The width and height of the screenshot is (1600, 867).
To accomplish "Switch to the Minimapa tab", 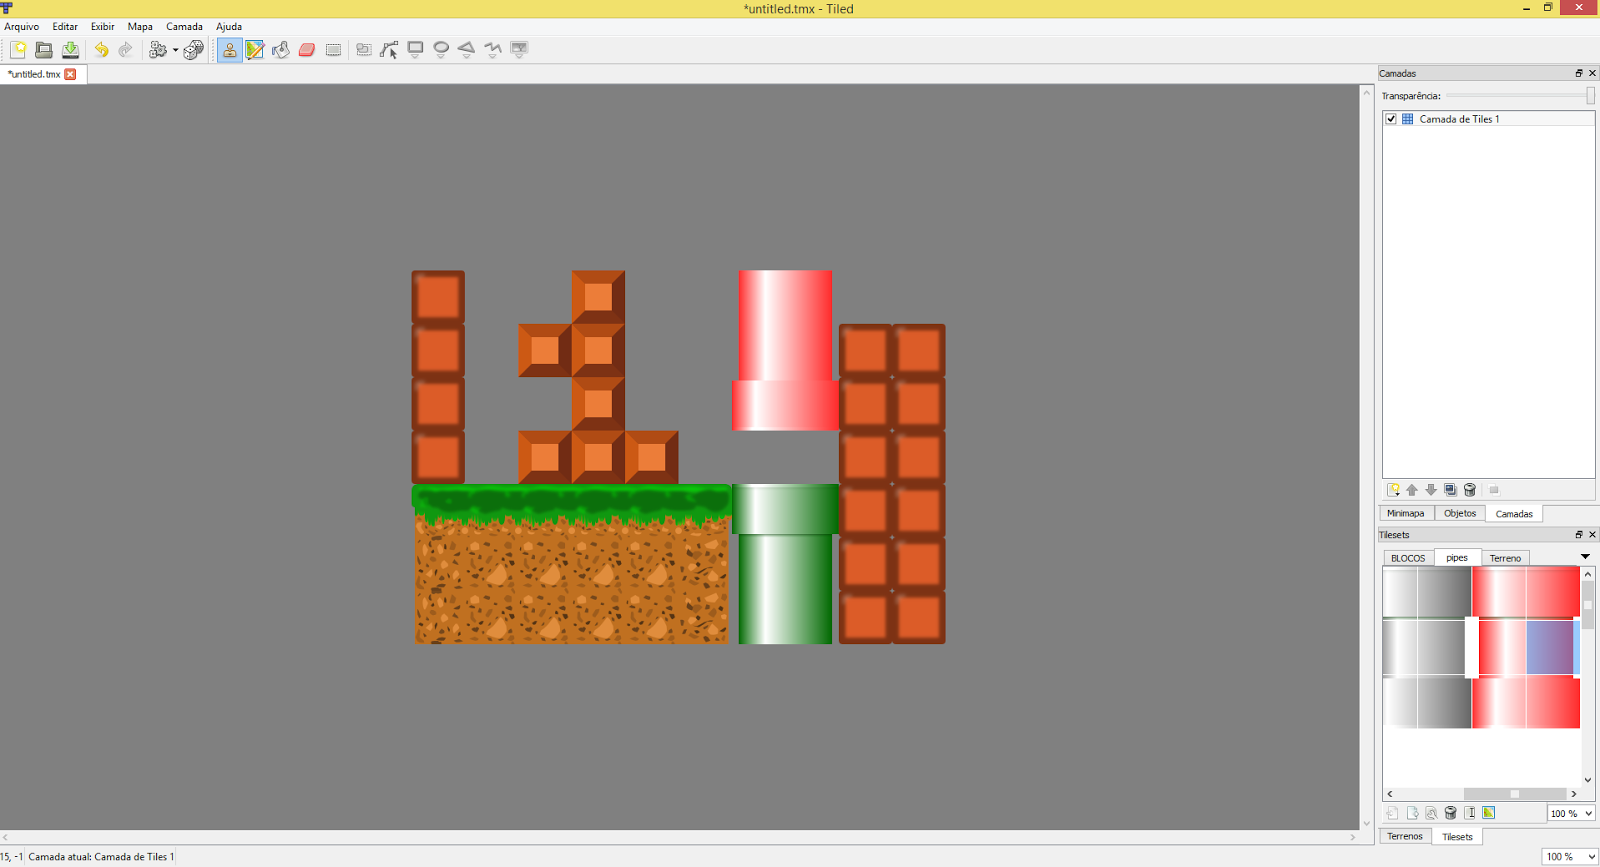I will [x=1405, y=513].
